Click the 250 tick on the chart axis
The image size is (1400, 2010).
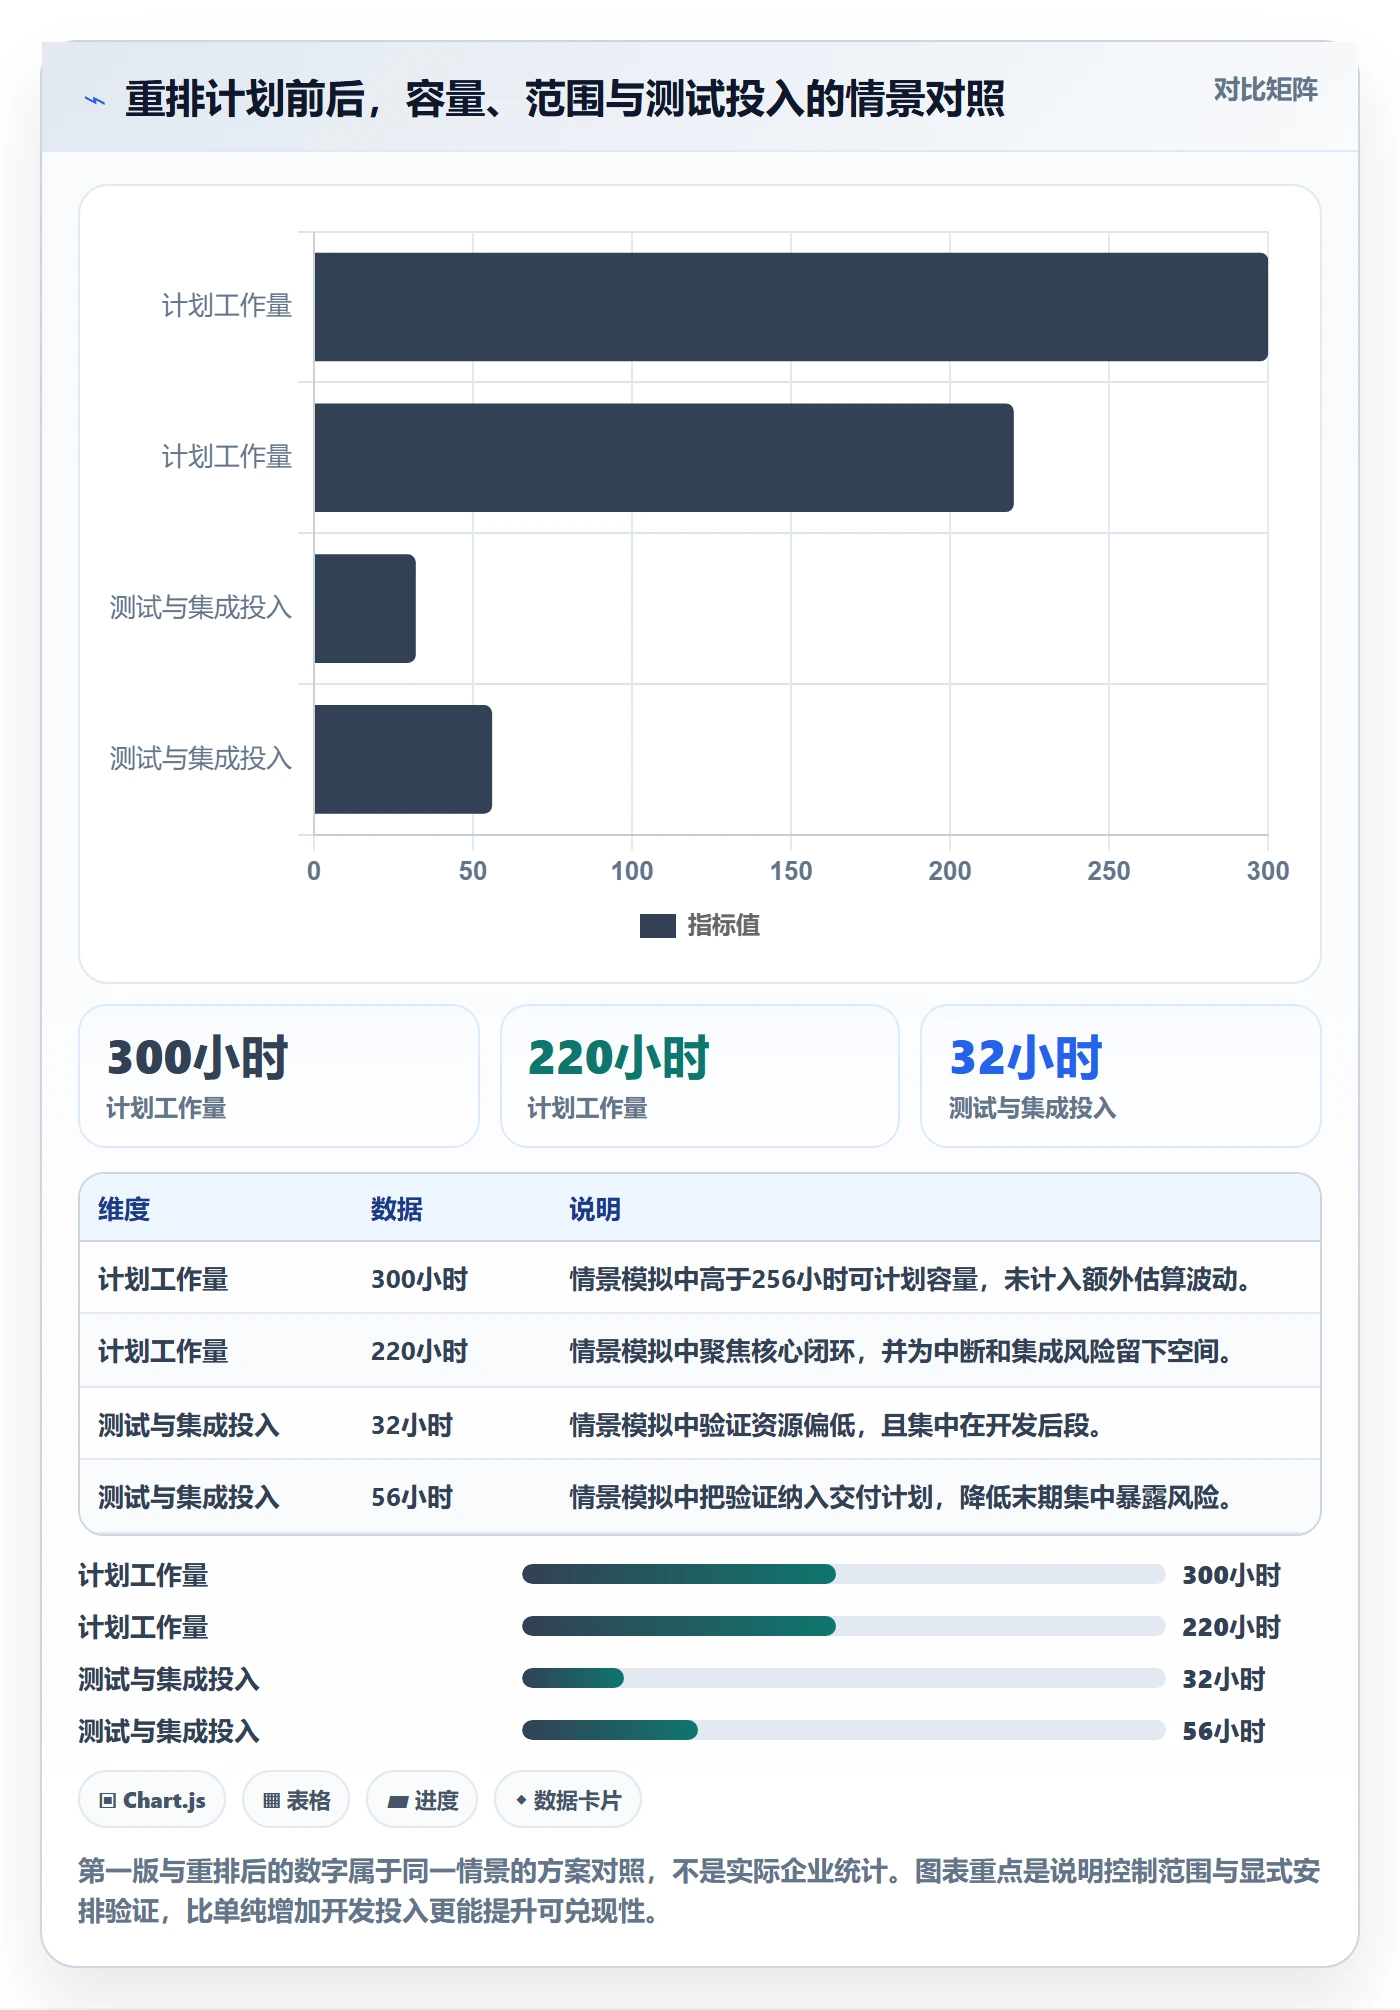point(1109,871)
